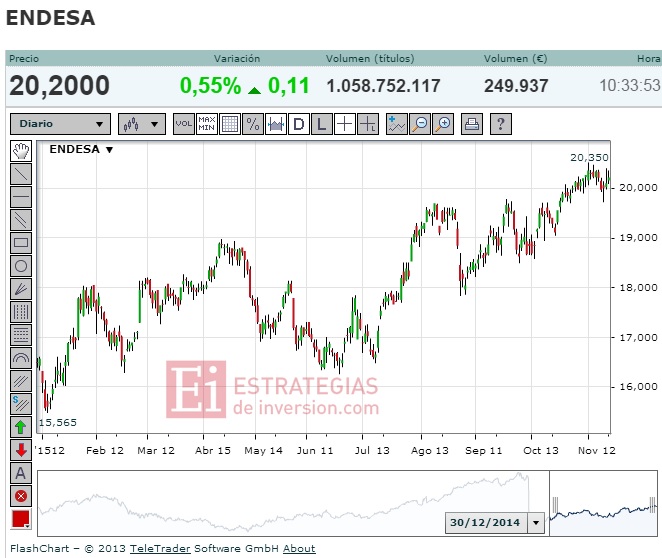Enable the crosshair cursor

coord(345,124)
